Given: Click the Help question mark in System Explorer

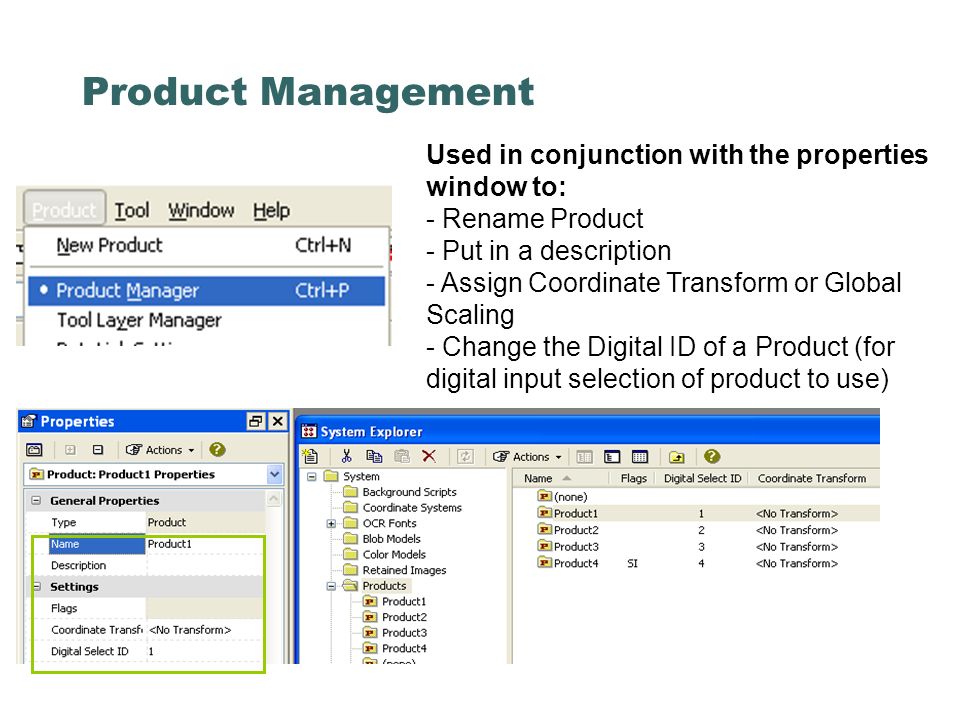Looking at the screenshot, I should tap(712, 456).
